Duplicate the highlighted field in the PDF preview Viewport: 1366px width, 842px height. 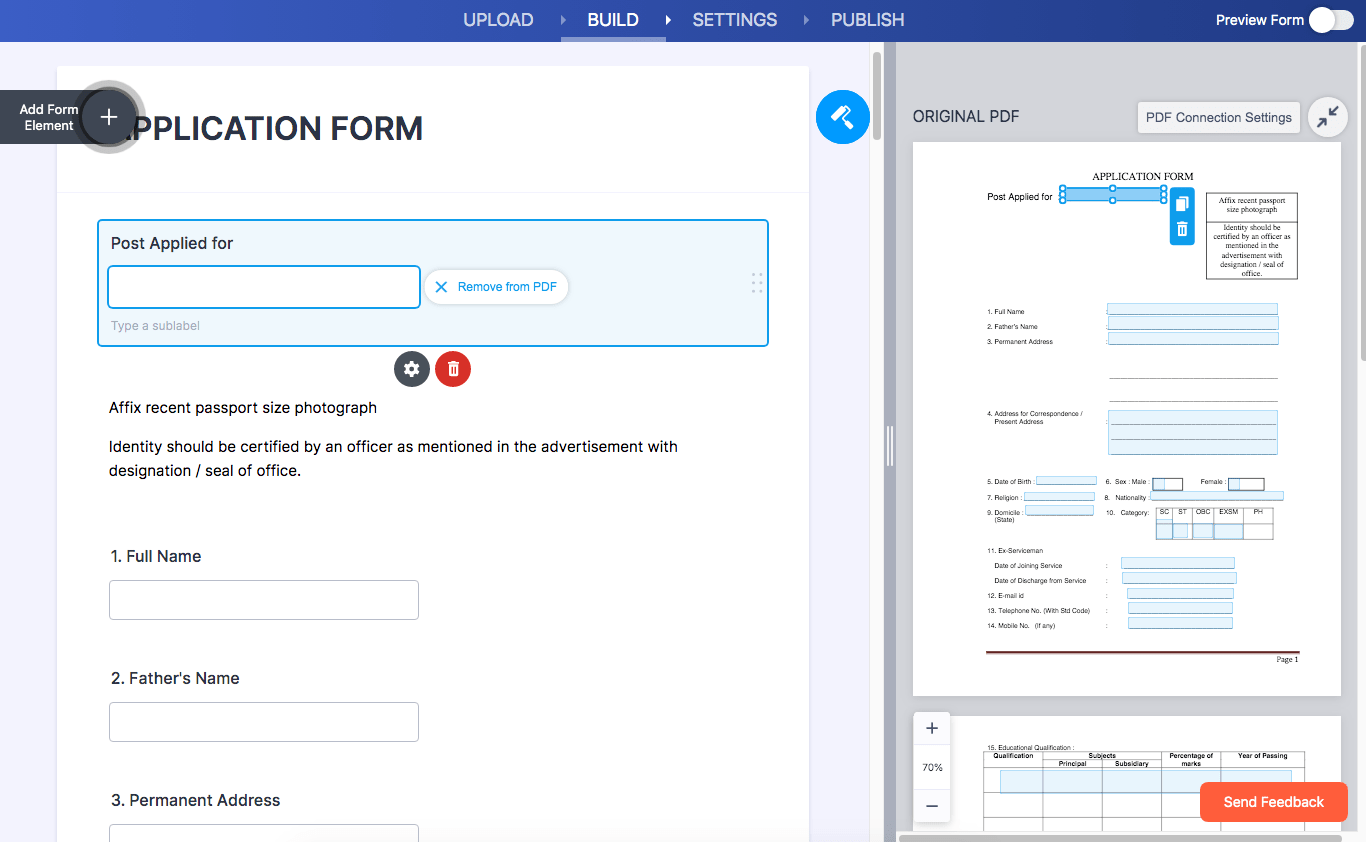1182,203
